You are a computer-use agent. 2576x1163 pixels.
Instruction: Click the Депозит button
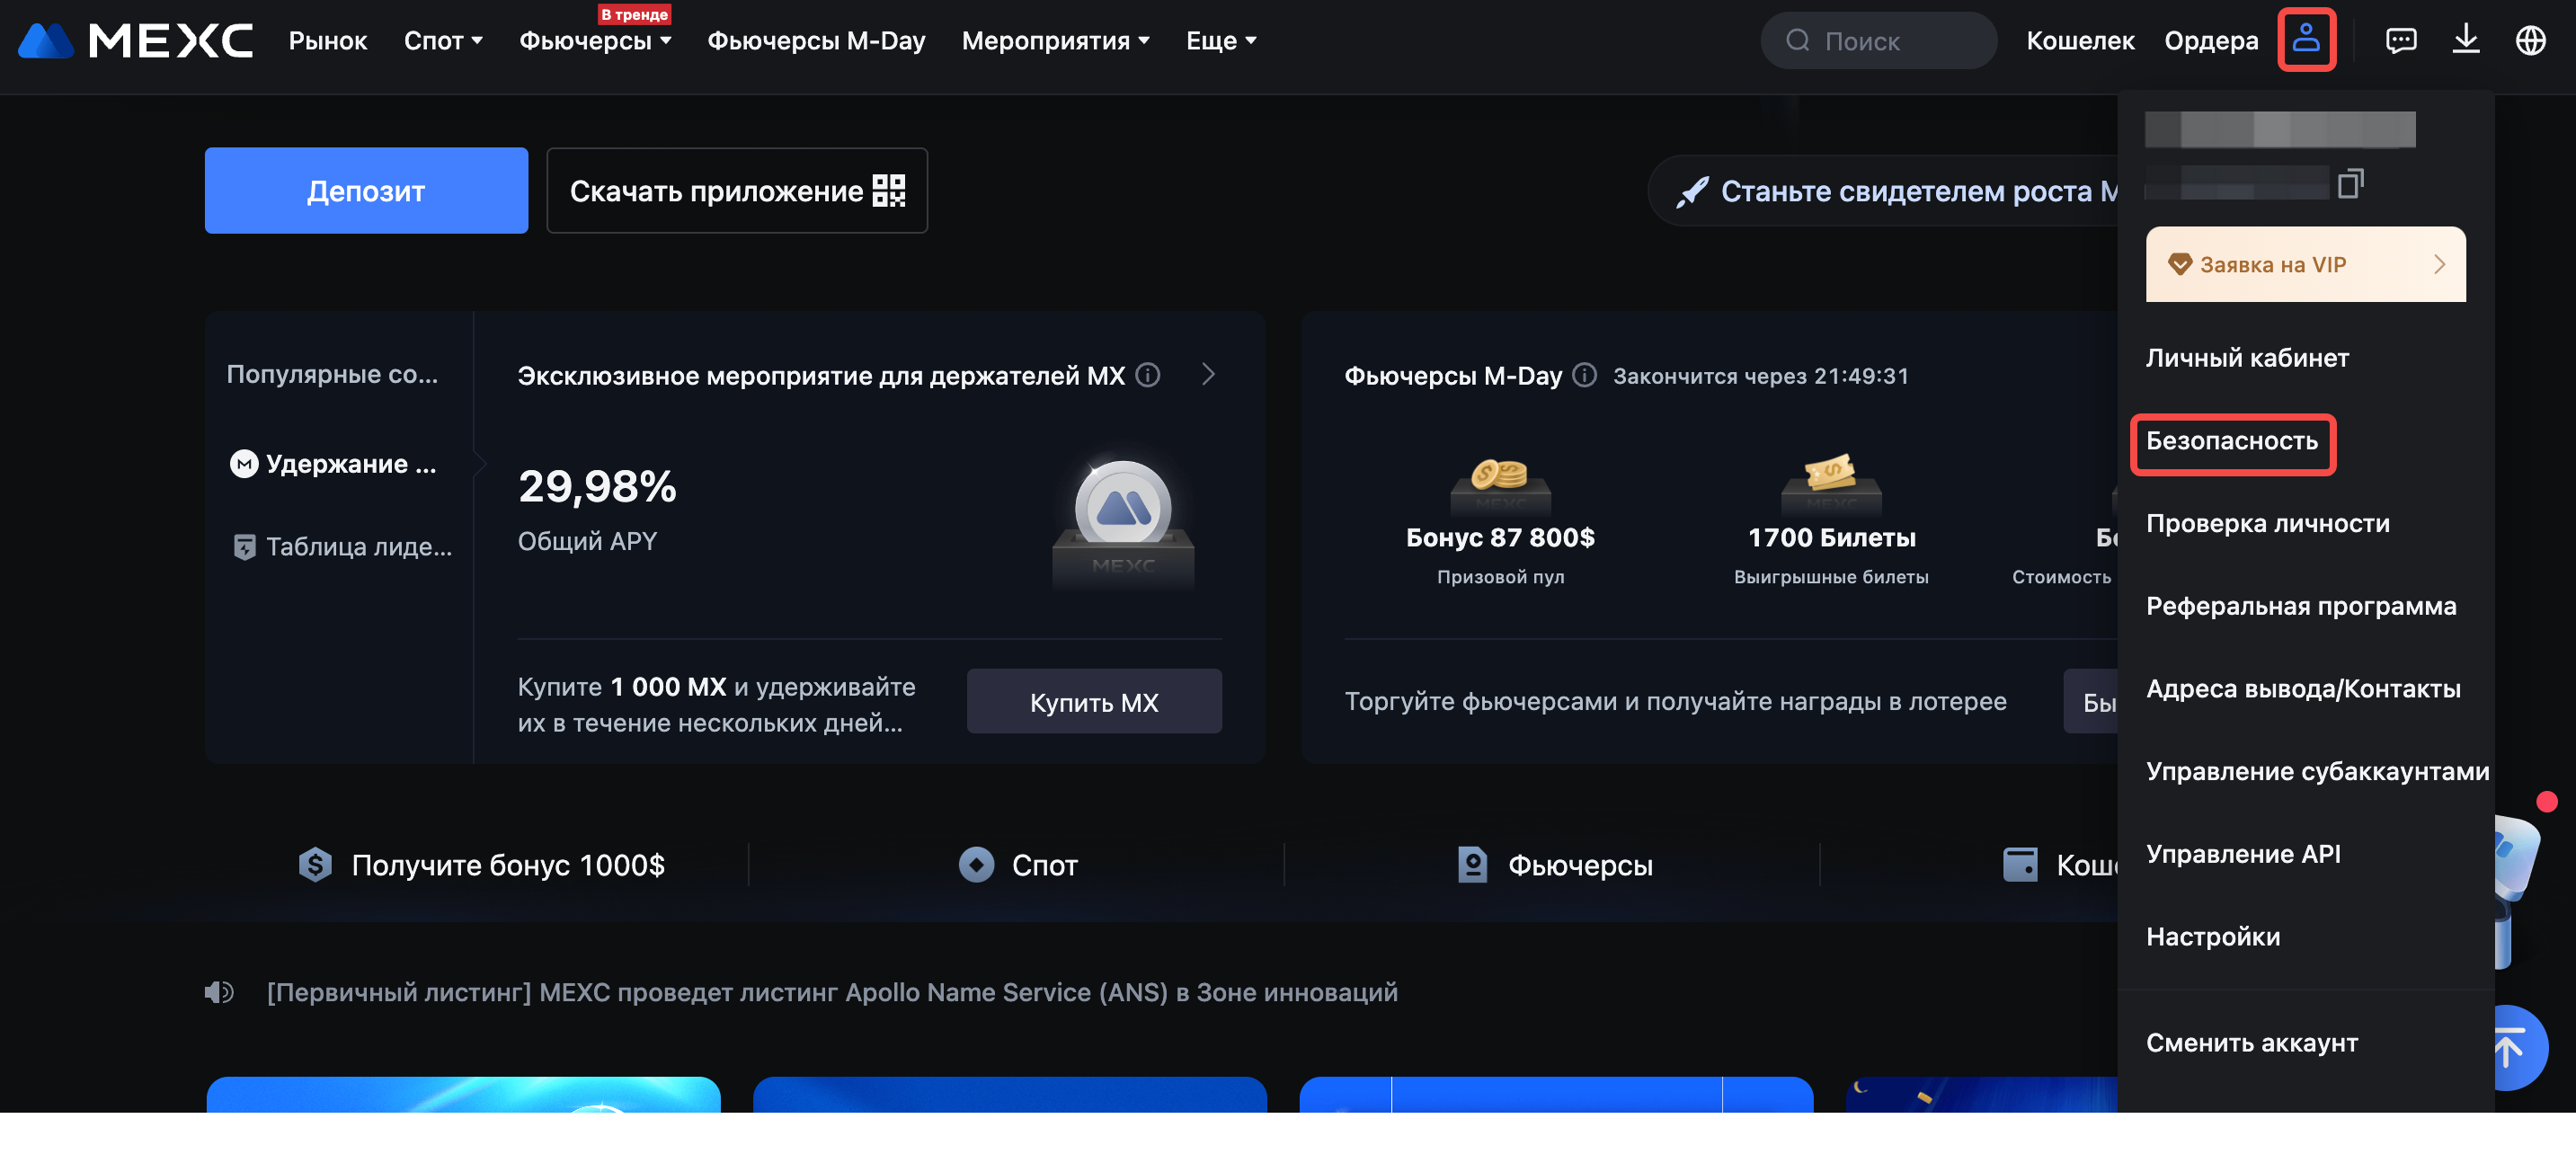tap(366, 191)
